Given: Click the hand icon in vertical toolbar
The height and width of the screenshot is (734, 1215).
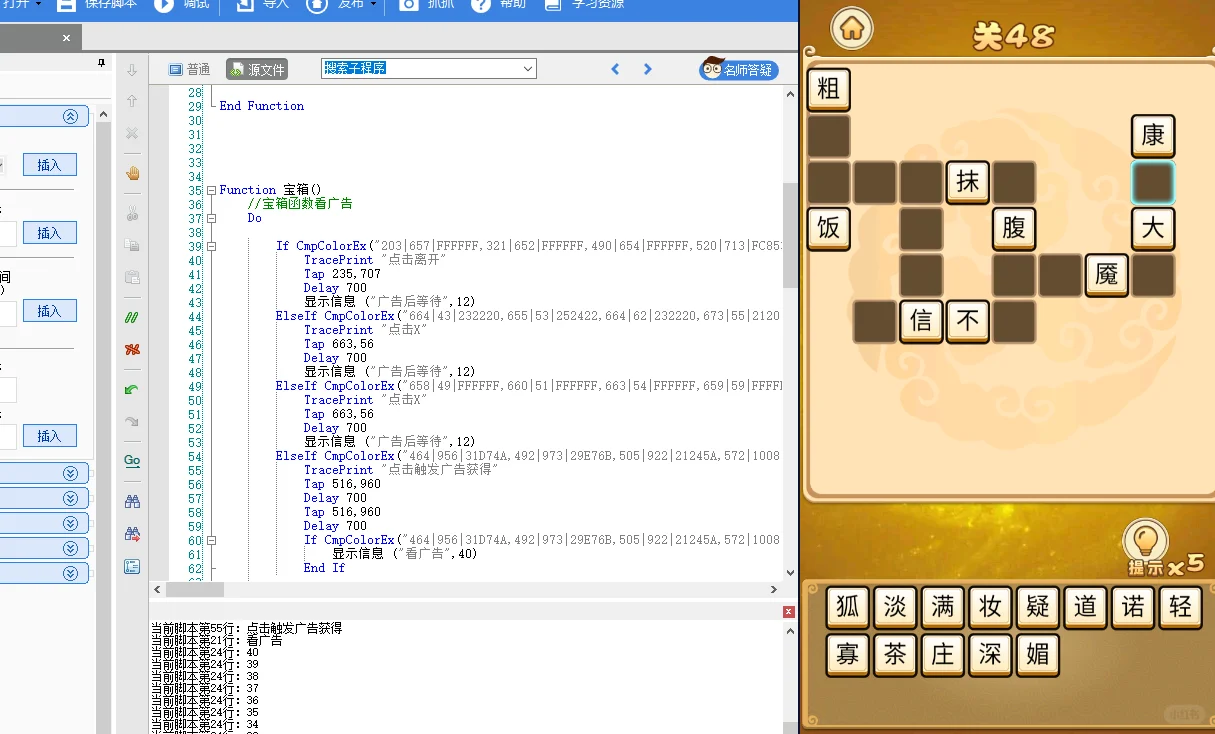Looking at the screenshot, I should tap(132, 173).
